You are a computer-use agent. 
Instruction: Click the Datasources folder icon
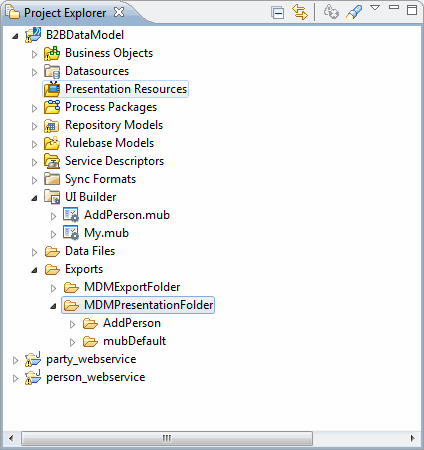pos(52,71)
